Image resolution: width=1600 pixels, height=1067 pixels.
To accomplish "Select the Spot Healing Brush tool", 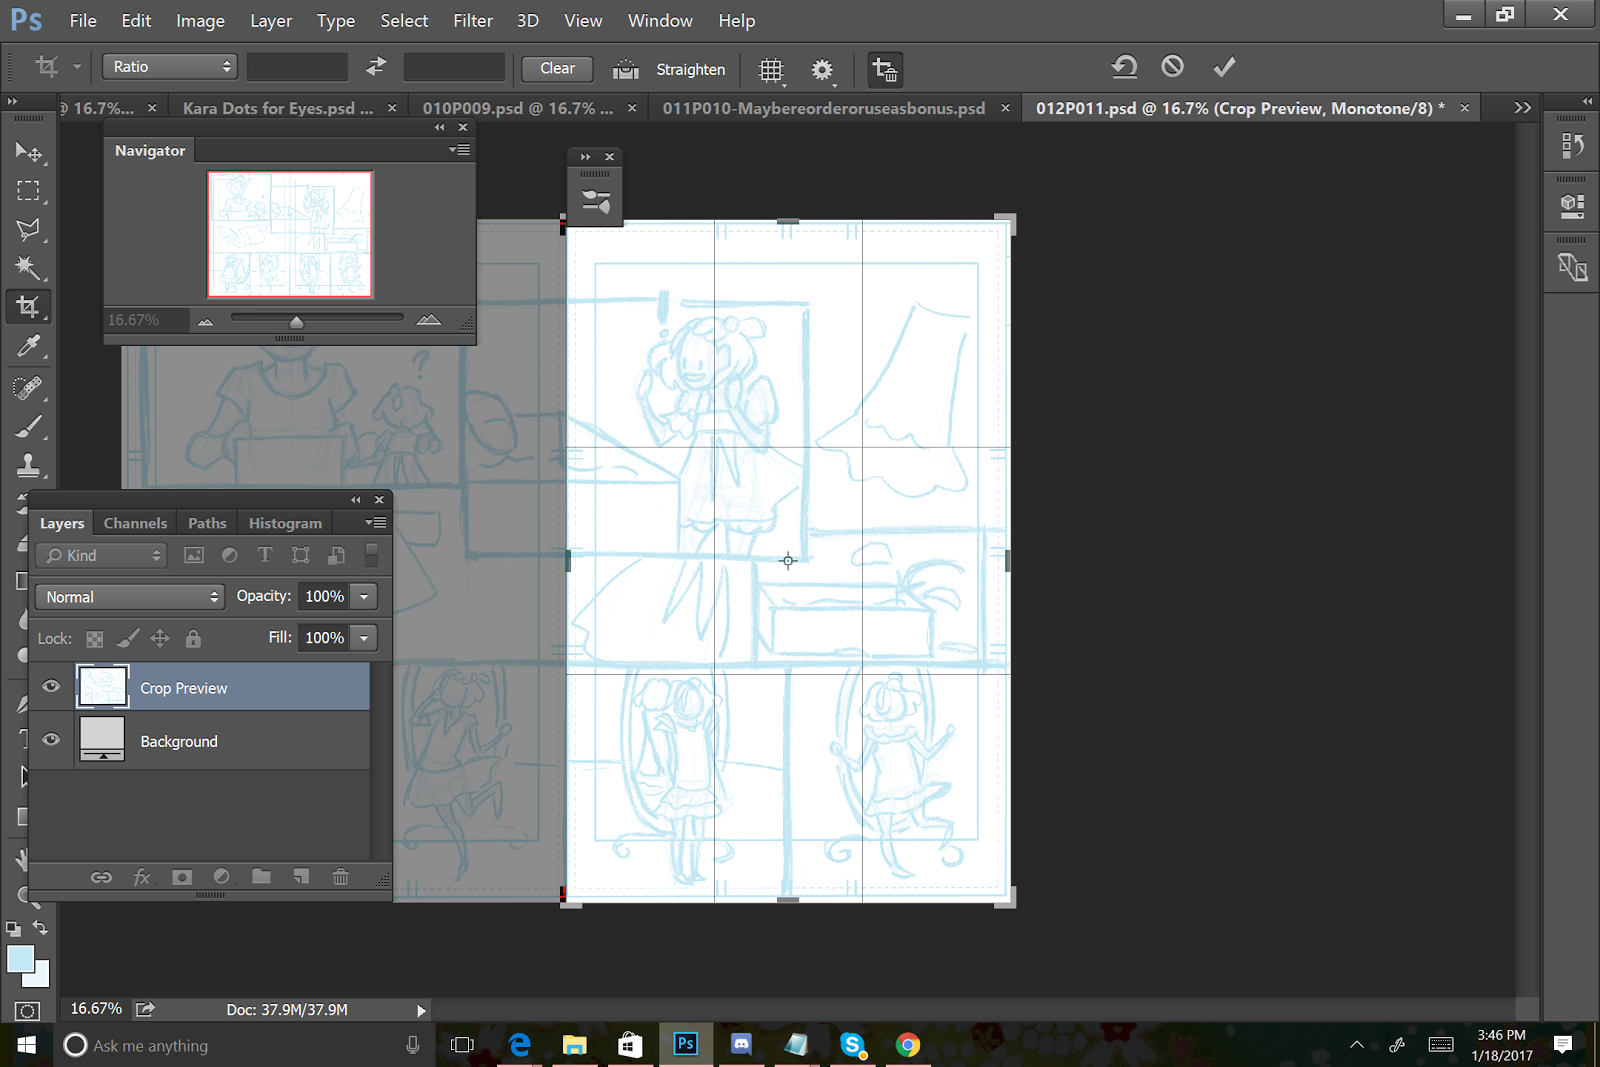I will click(28, 387).
